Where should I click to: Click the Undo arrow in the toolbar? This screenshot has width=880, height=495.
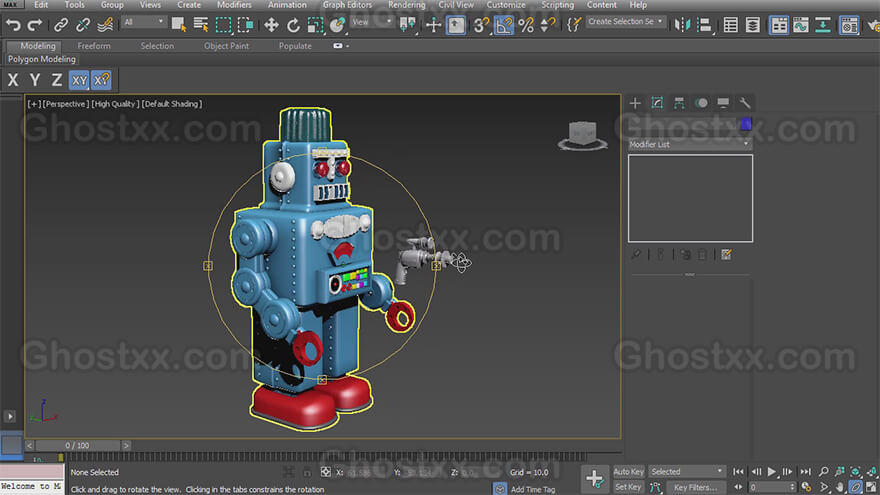tap(13, 25)
